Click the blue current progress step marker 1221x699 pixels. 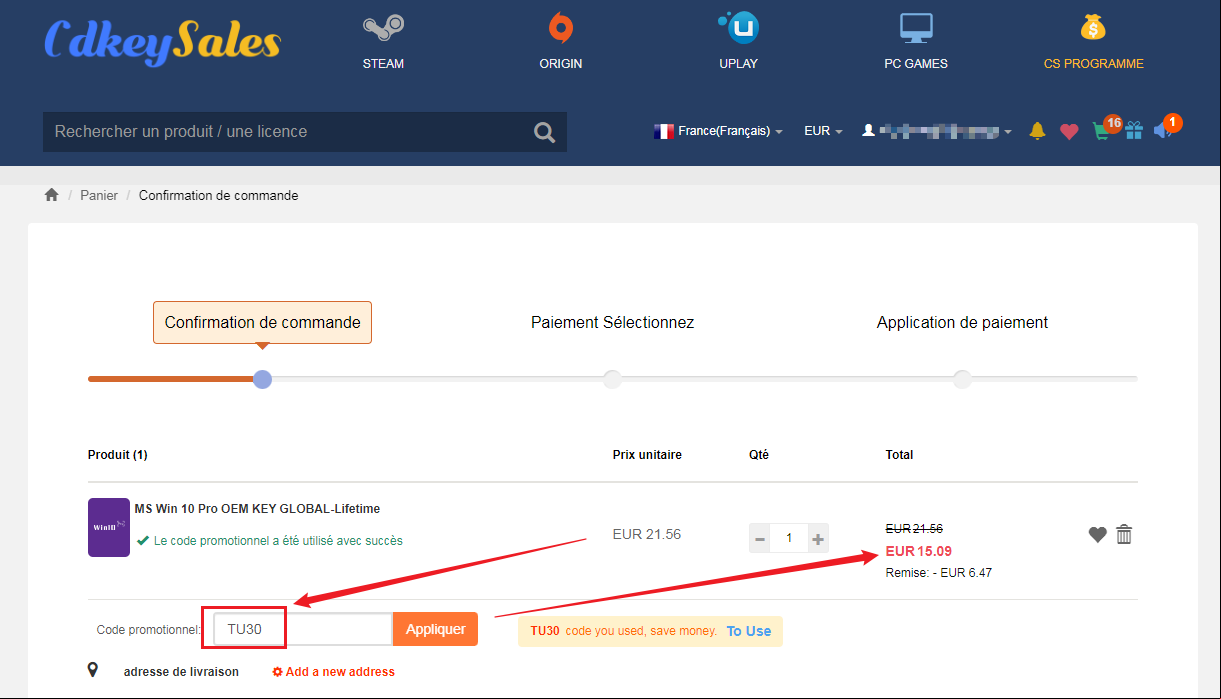pos(262,379)
